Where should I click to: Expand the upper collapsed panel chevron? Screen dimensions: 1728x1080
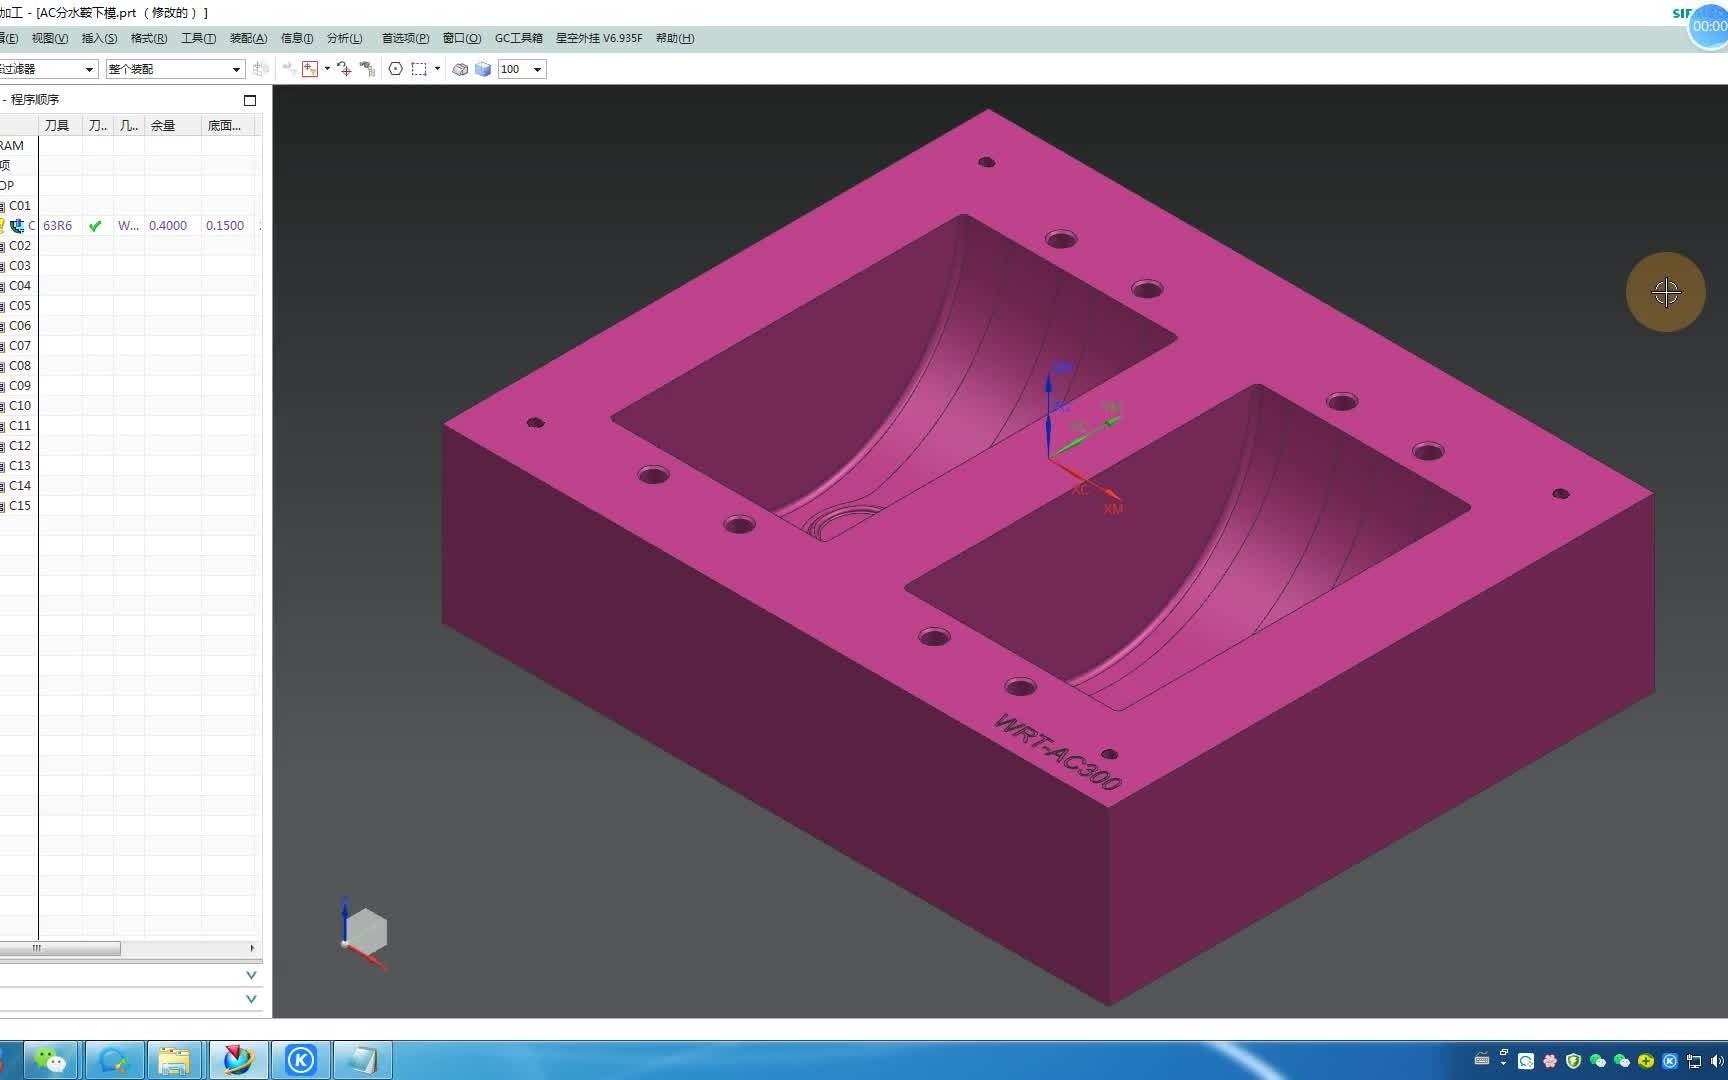click(251, 974)
